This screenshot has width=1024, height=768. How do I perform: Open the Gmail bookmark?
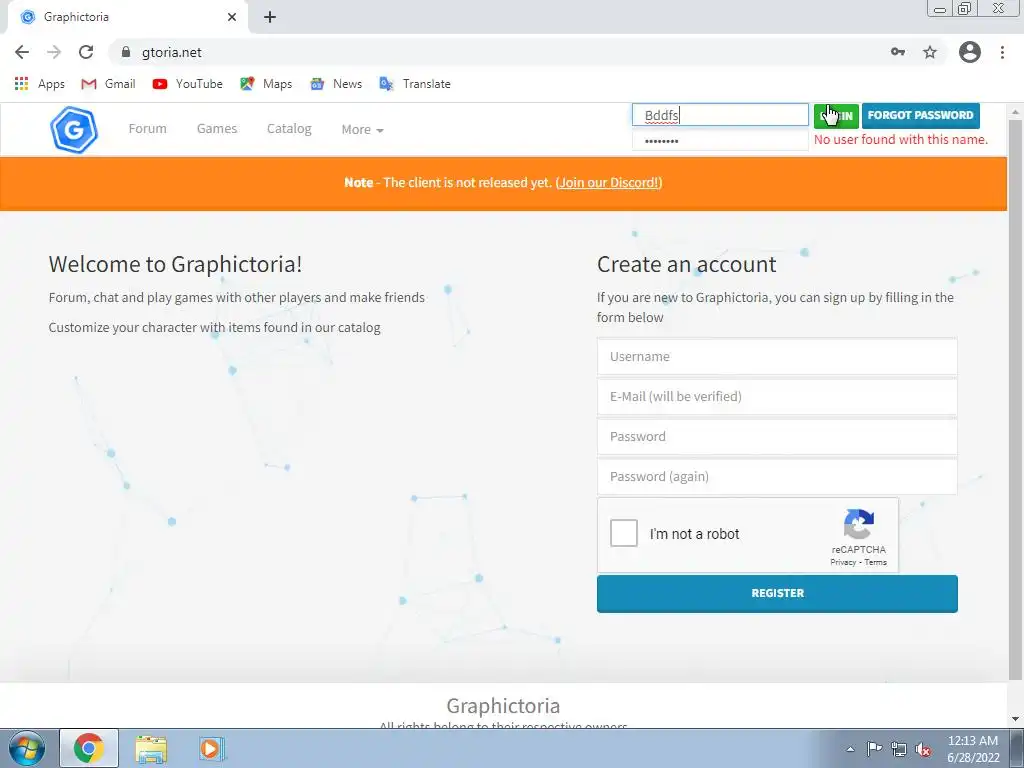(108, 84)
